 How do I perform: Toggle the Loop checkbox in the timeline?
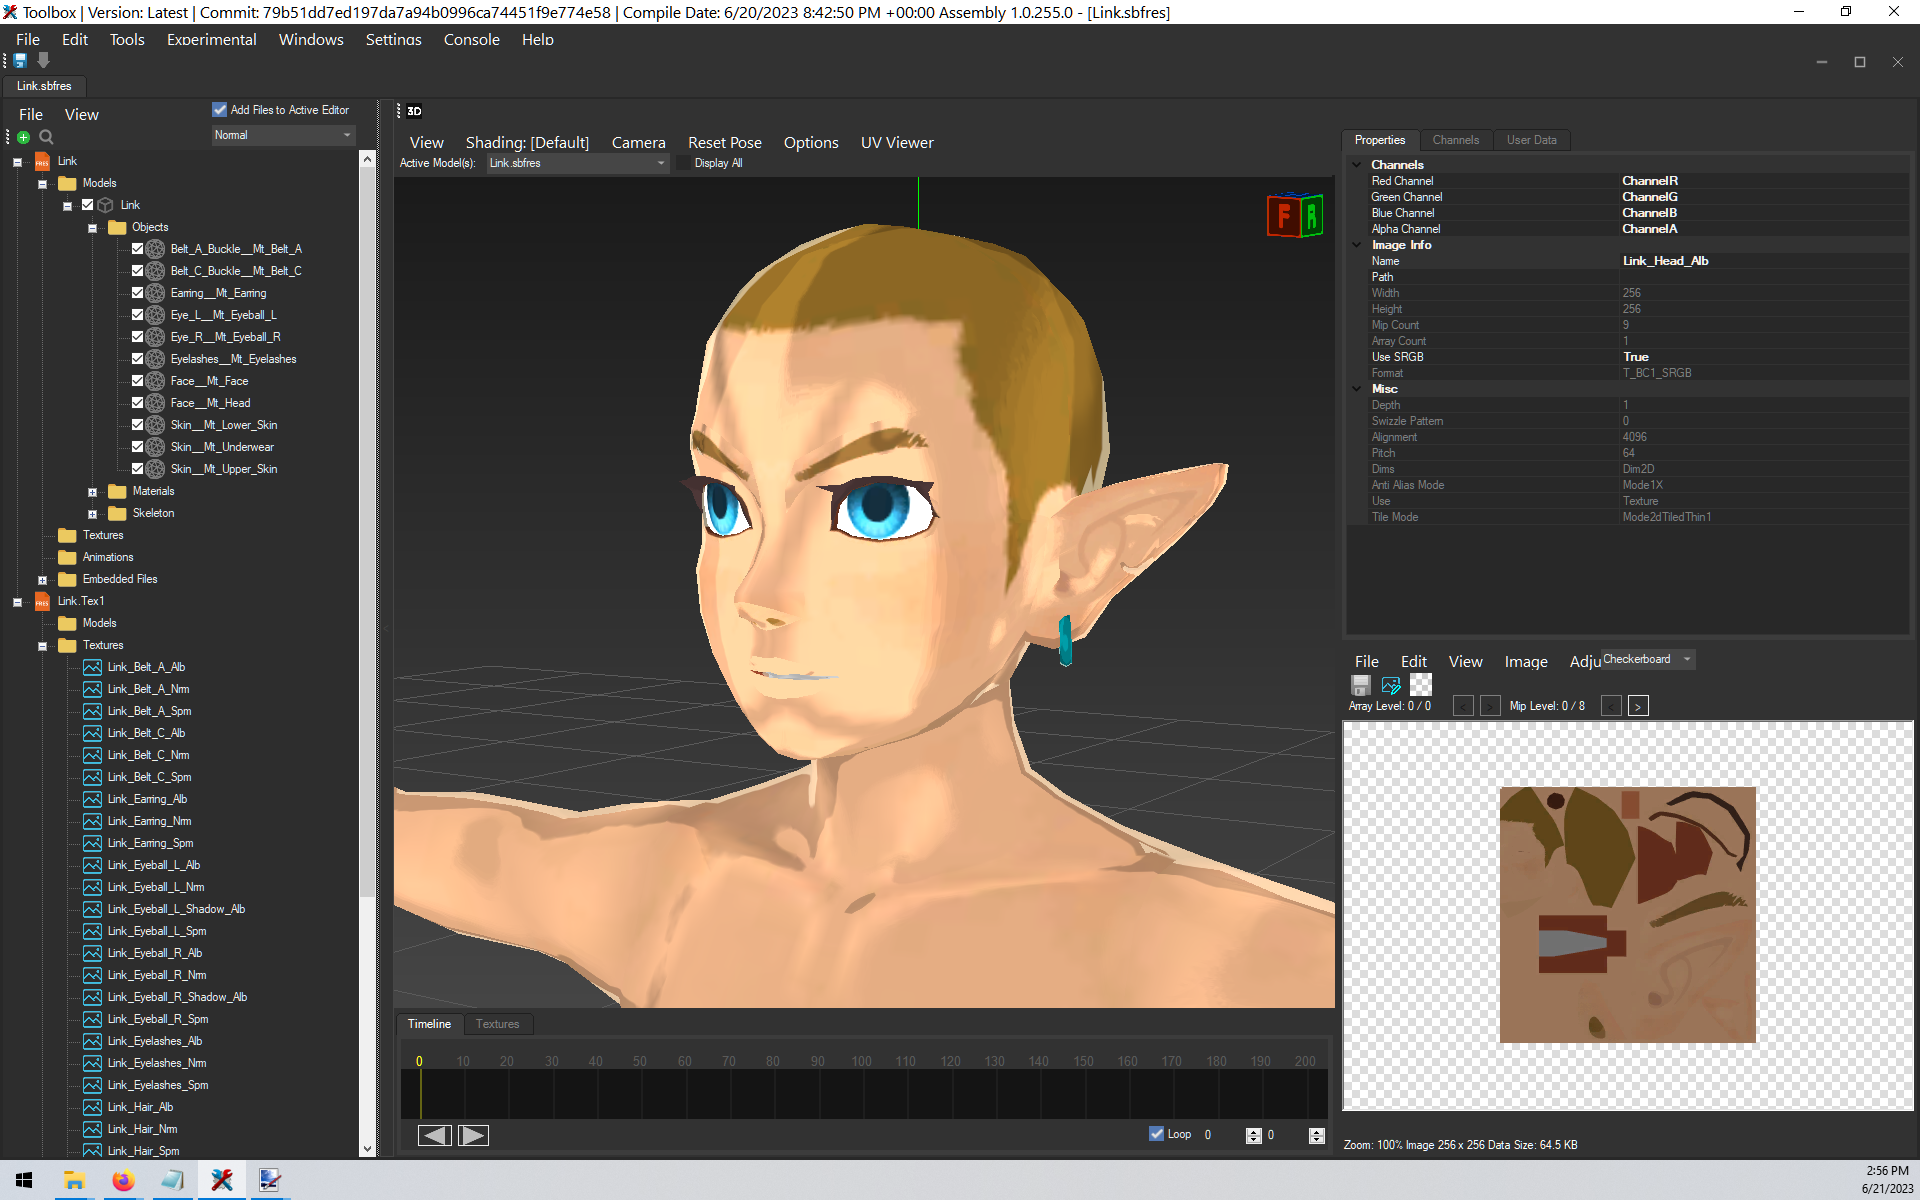point(1156,1134)
